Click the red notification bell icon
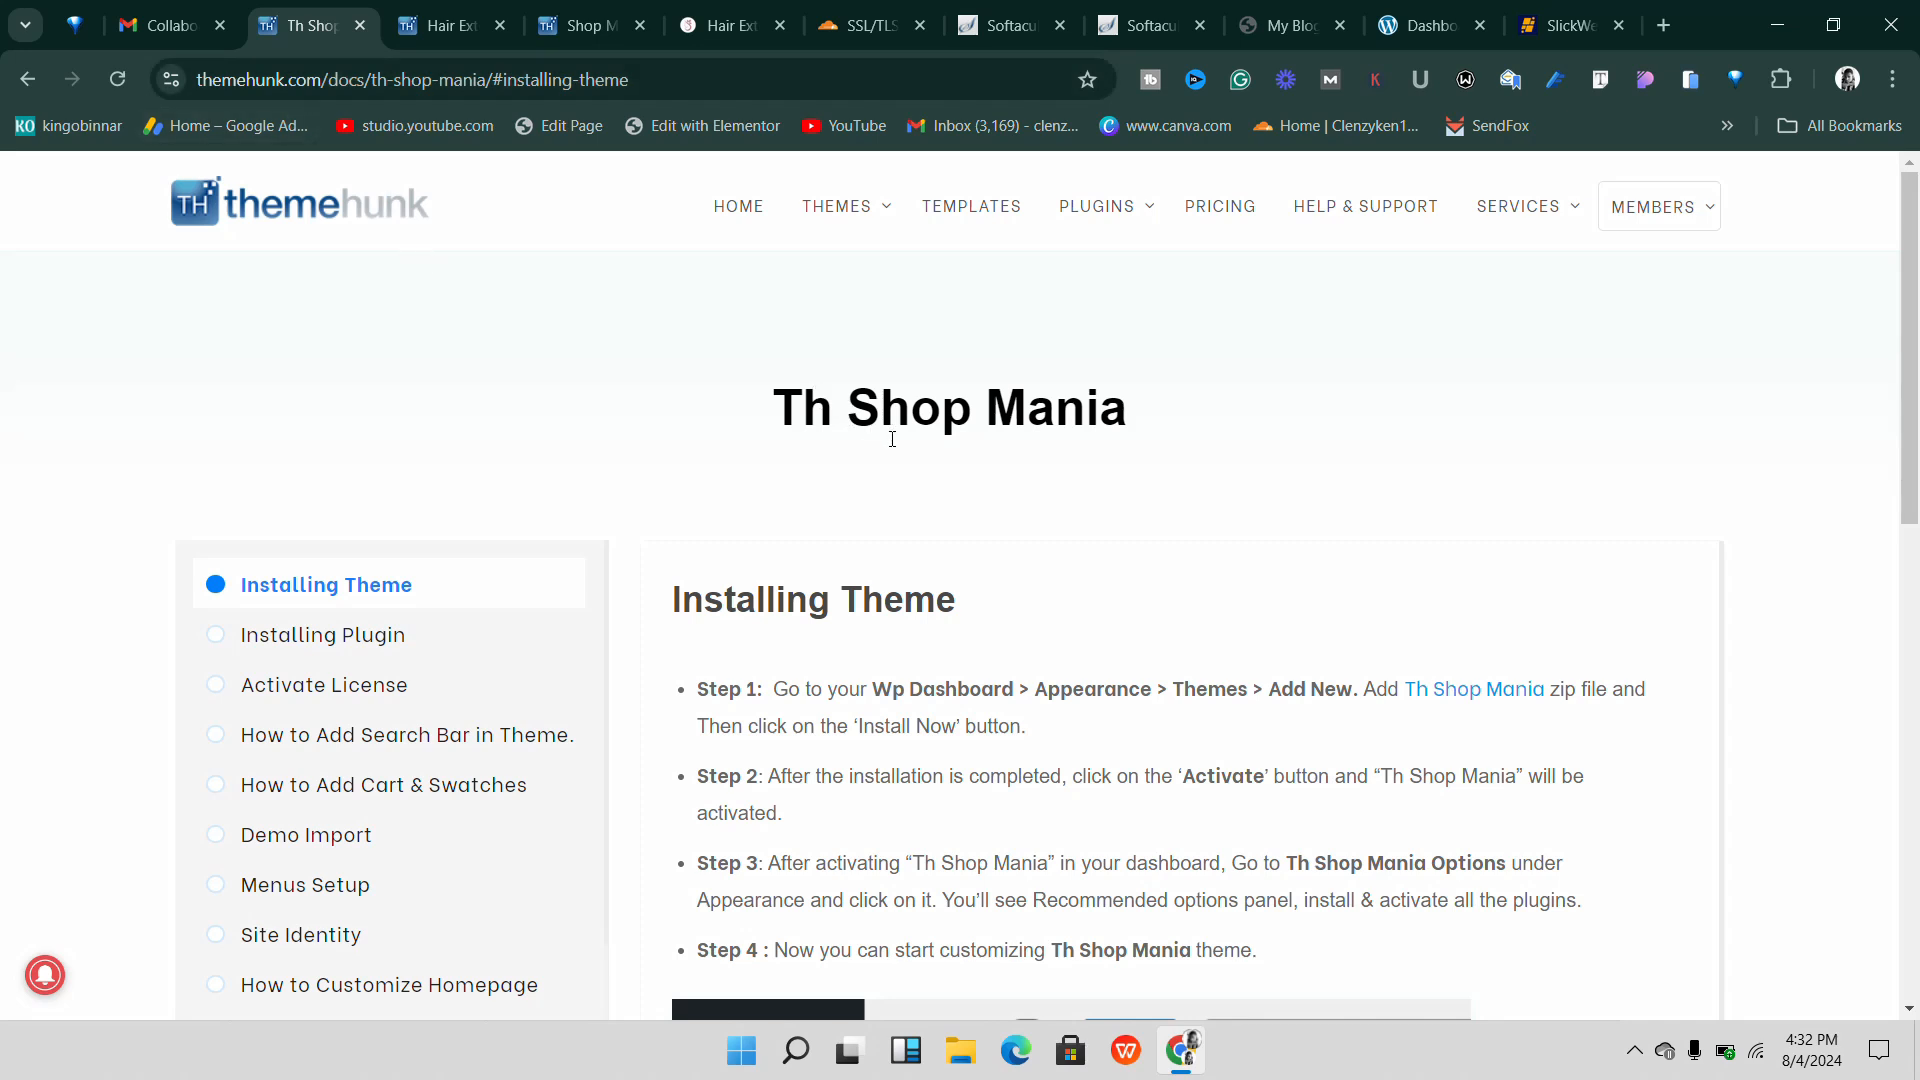 click(x=45, y=975)
